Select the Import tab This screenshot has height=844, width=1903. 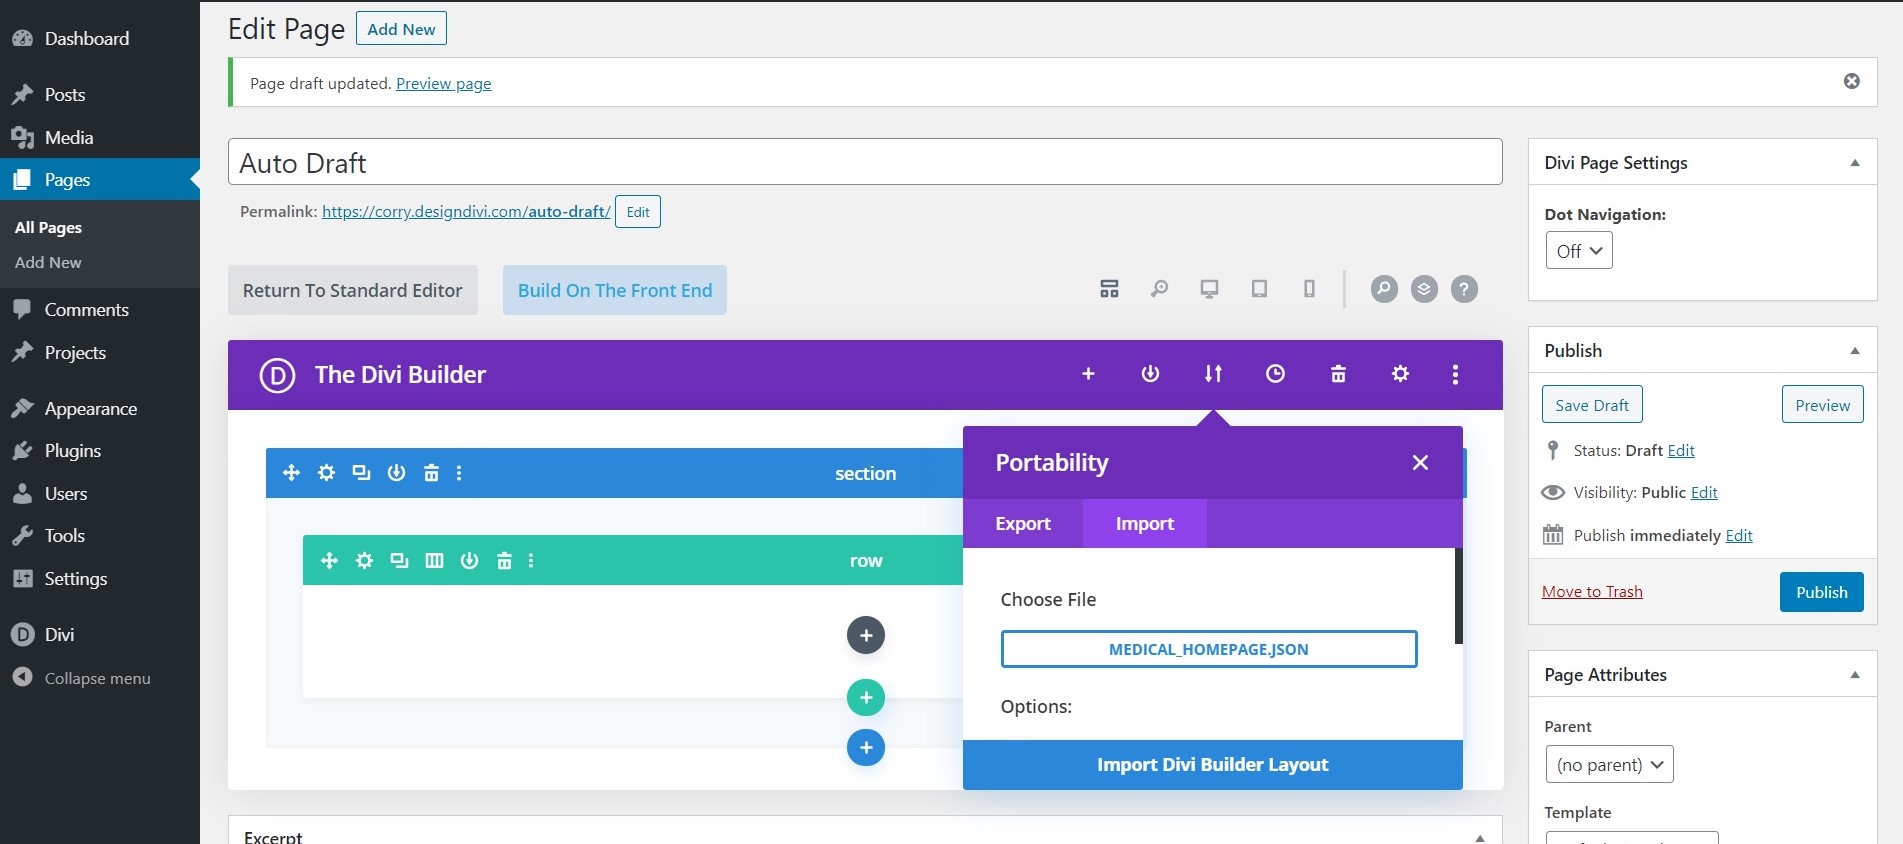[1145, 523]
